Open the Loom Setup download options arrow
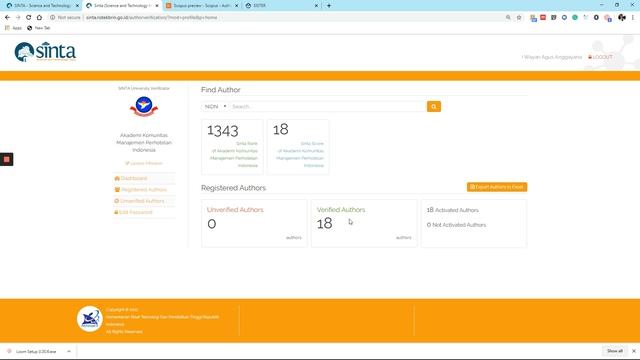The image size is (640, 360). (69, 351)
